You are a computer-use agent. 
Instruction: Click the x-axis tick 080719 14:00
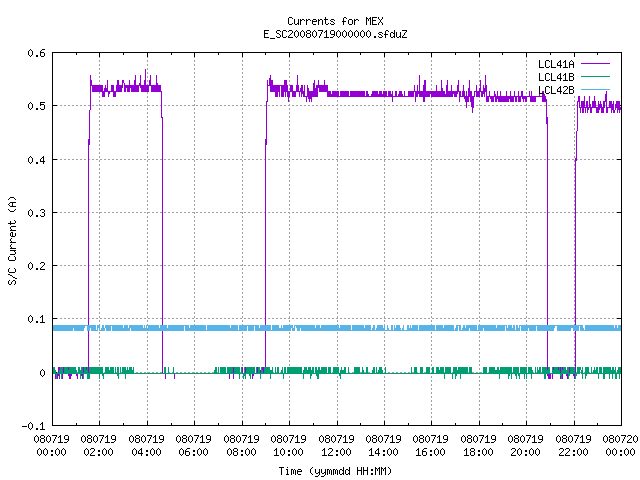(x=383, y=446)
